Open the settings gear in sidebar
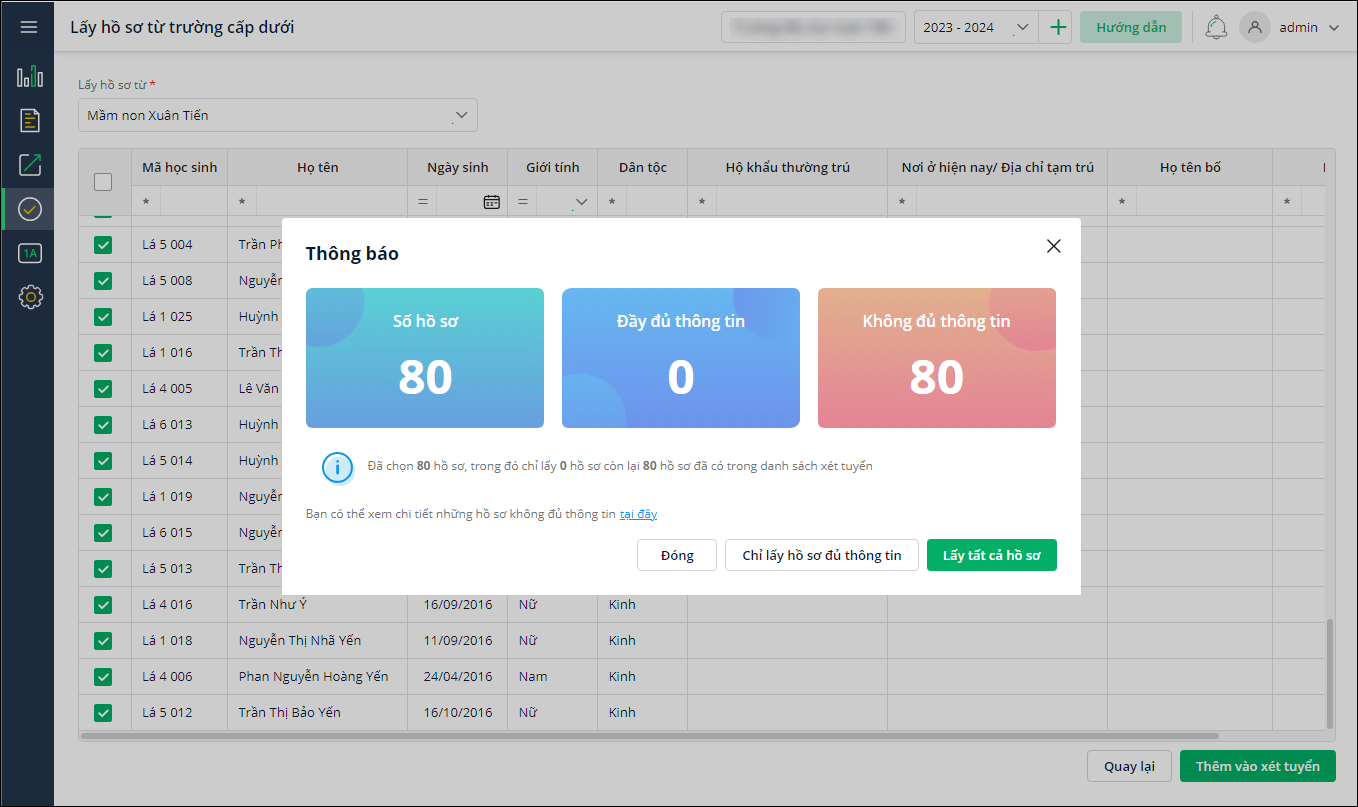Image resolution: width=1358 pixels, height=807 pixels. (x=30, y=297)
